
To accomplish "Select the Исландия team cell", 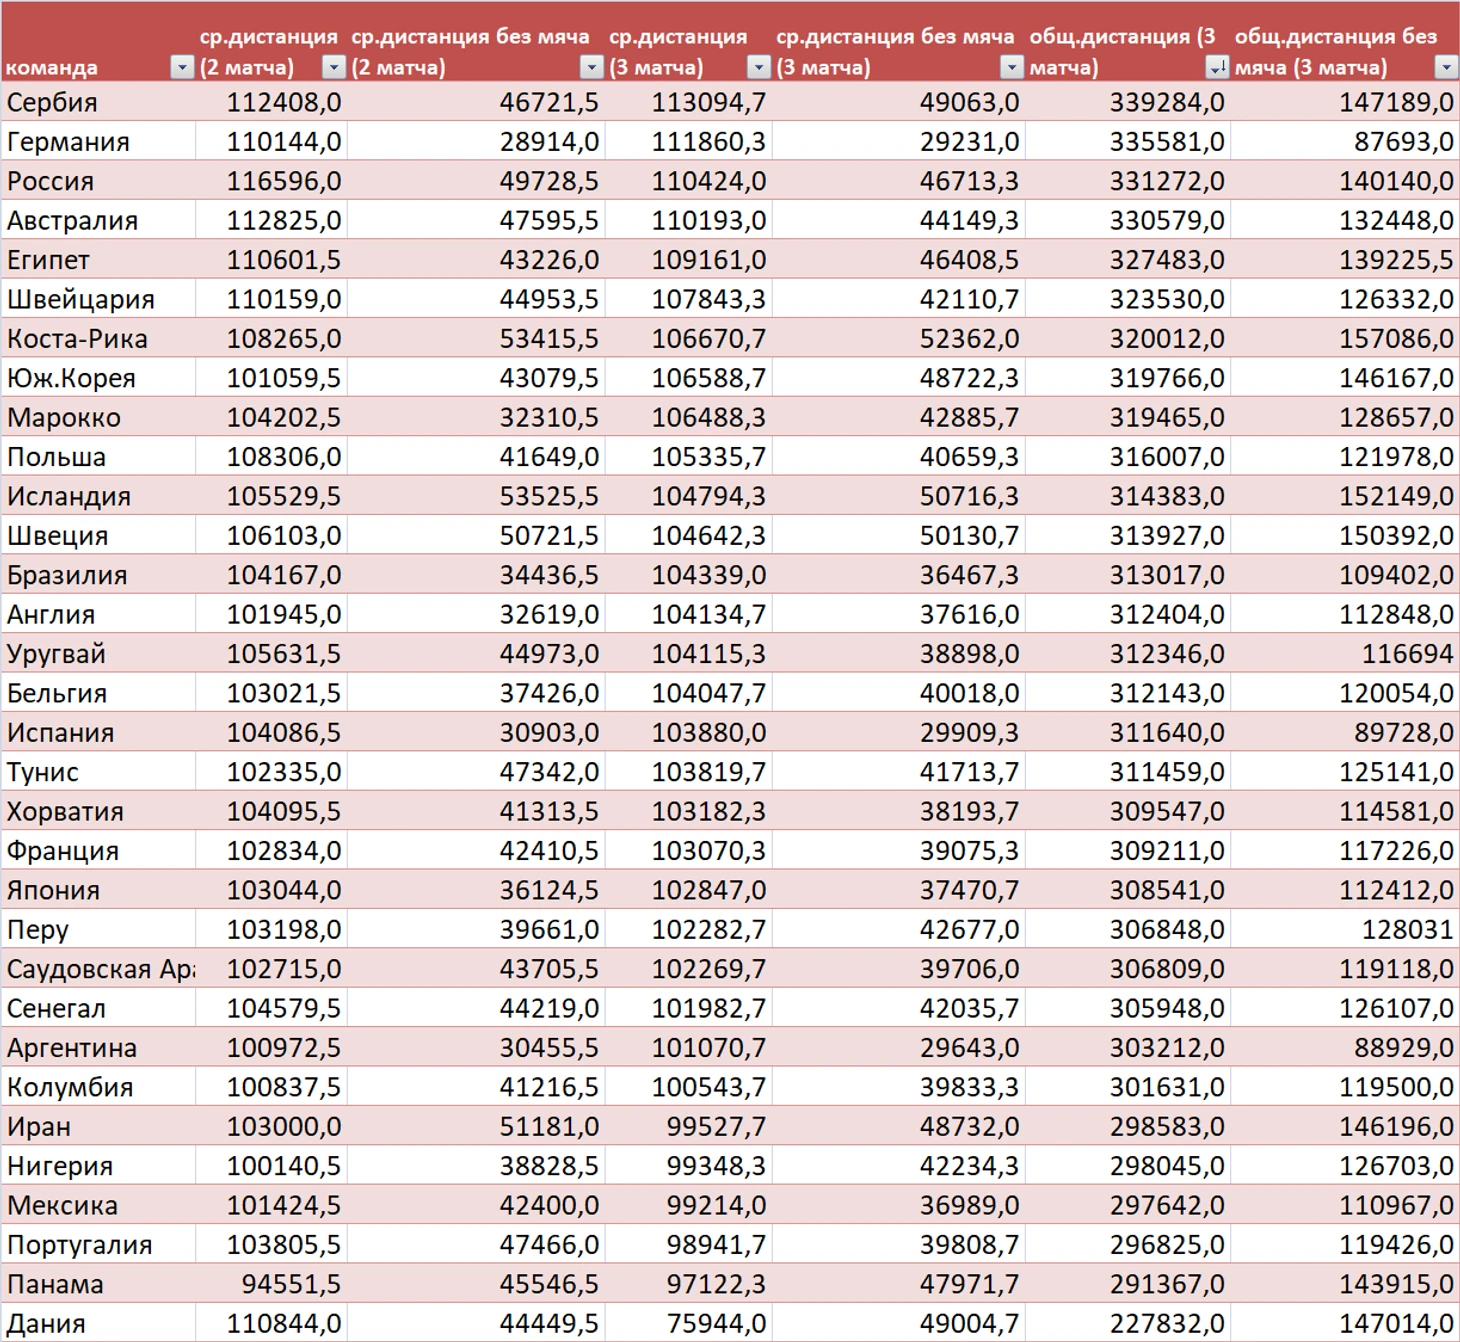I will pyautogui.click(x=98, y=496).
